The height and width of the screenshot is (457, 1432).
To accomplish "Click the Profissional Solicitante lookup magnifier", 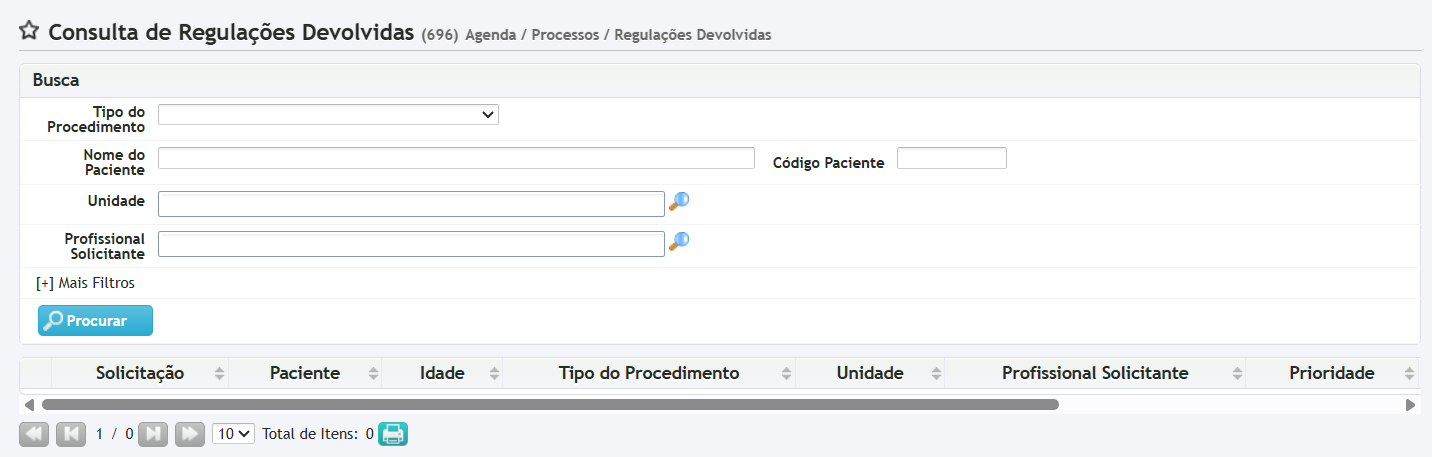I will (x=679, y=241).
